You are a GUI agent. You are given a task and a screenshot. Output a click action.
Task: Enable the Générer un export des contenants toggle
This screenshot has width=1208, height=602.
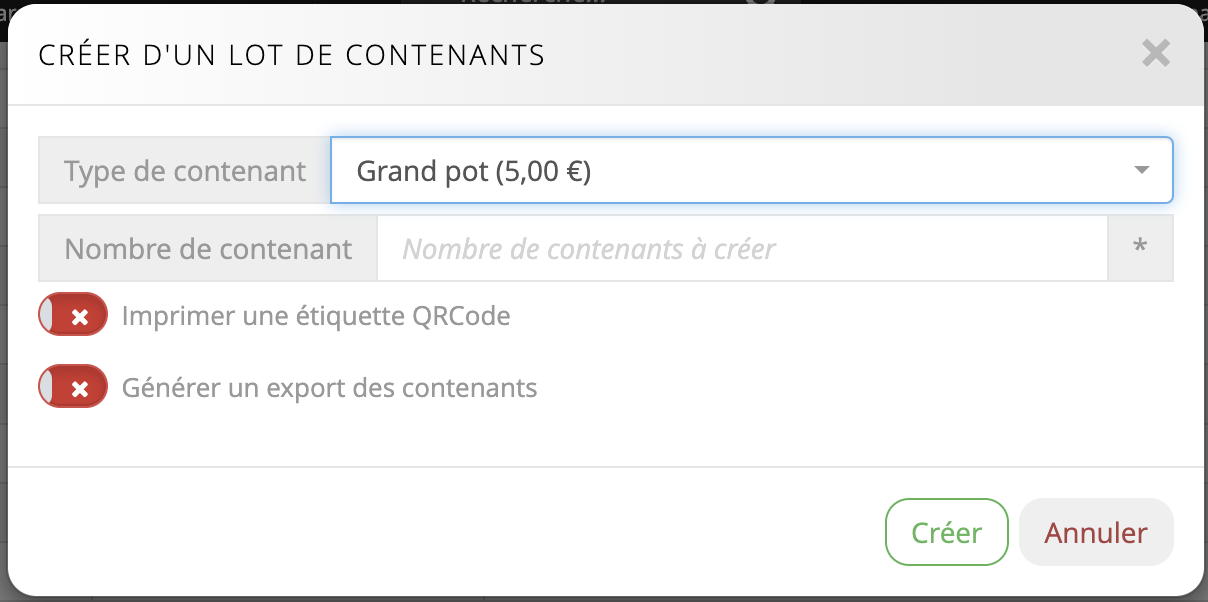pyautogui.click(x=73, y=387)
